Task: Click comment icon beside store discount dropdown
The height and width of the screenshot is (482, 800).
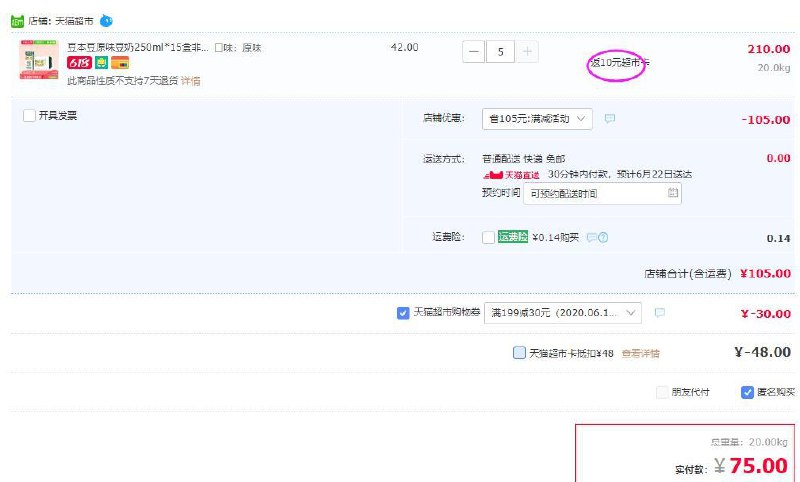Action: (610, 118)
